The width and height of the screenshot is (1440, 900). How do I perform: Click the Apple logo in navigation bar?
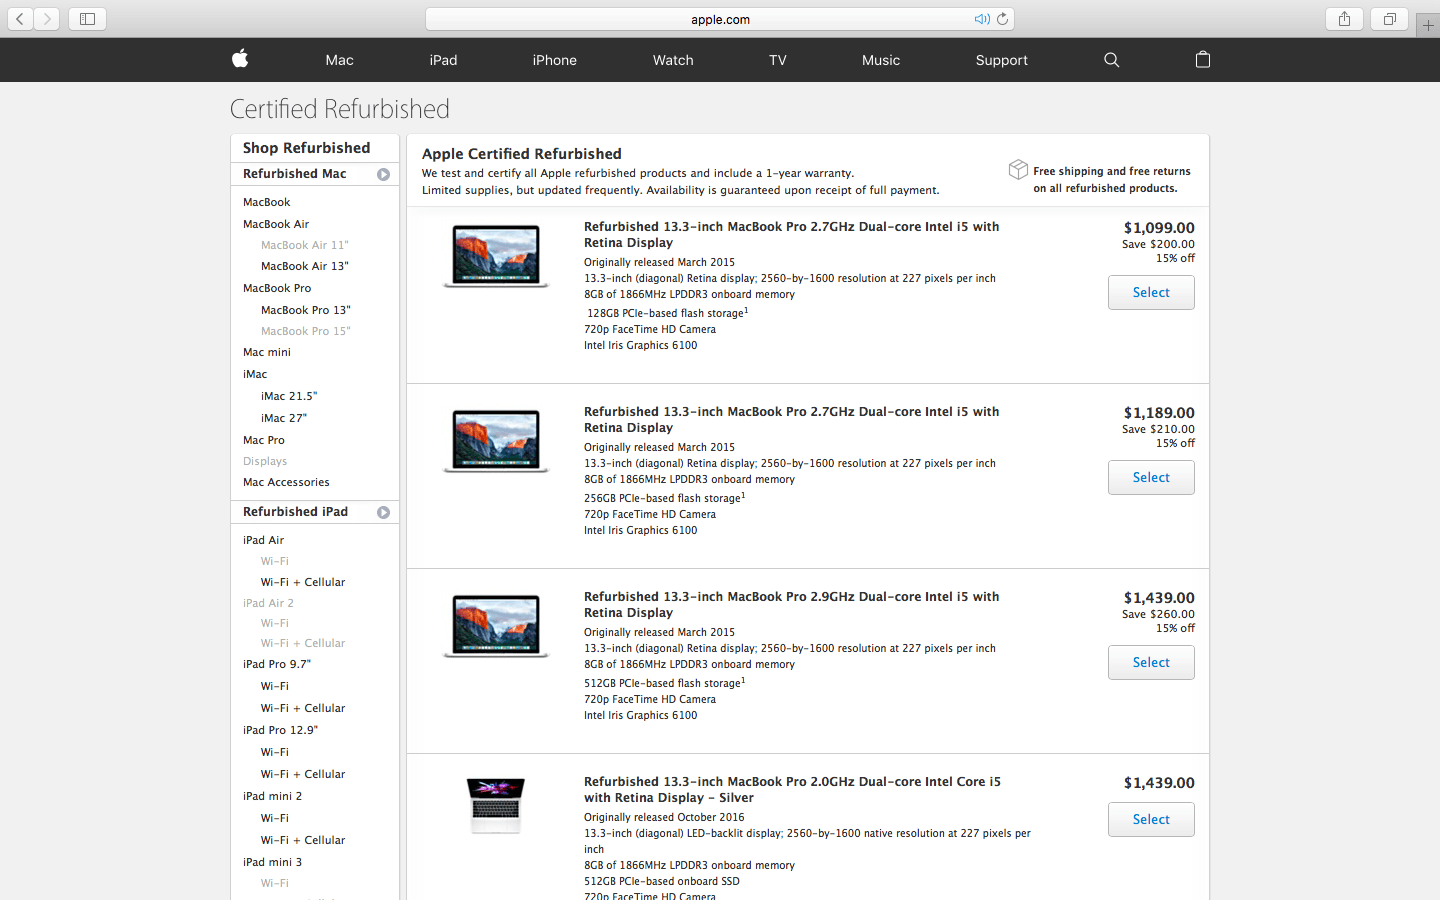click(240, 59)
